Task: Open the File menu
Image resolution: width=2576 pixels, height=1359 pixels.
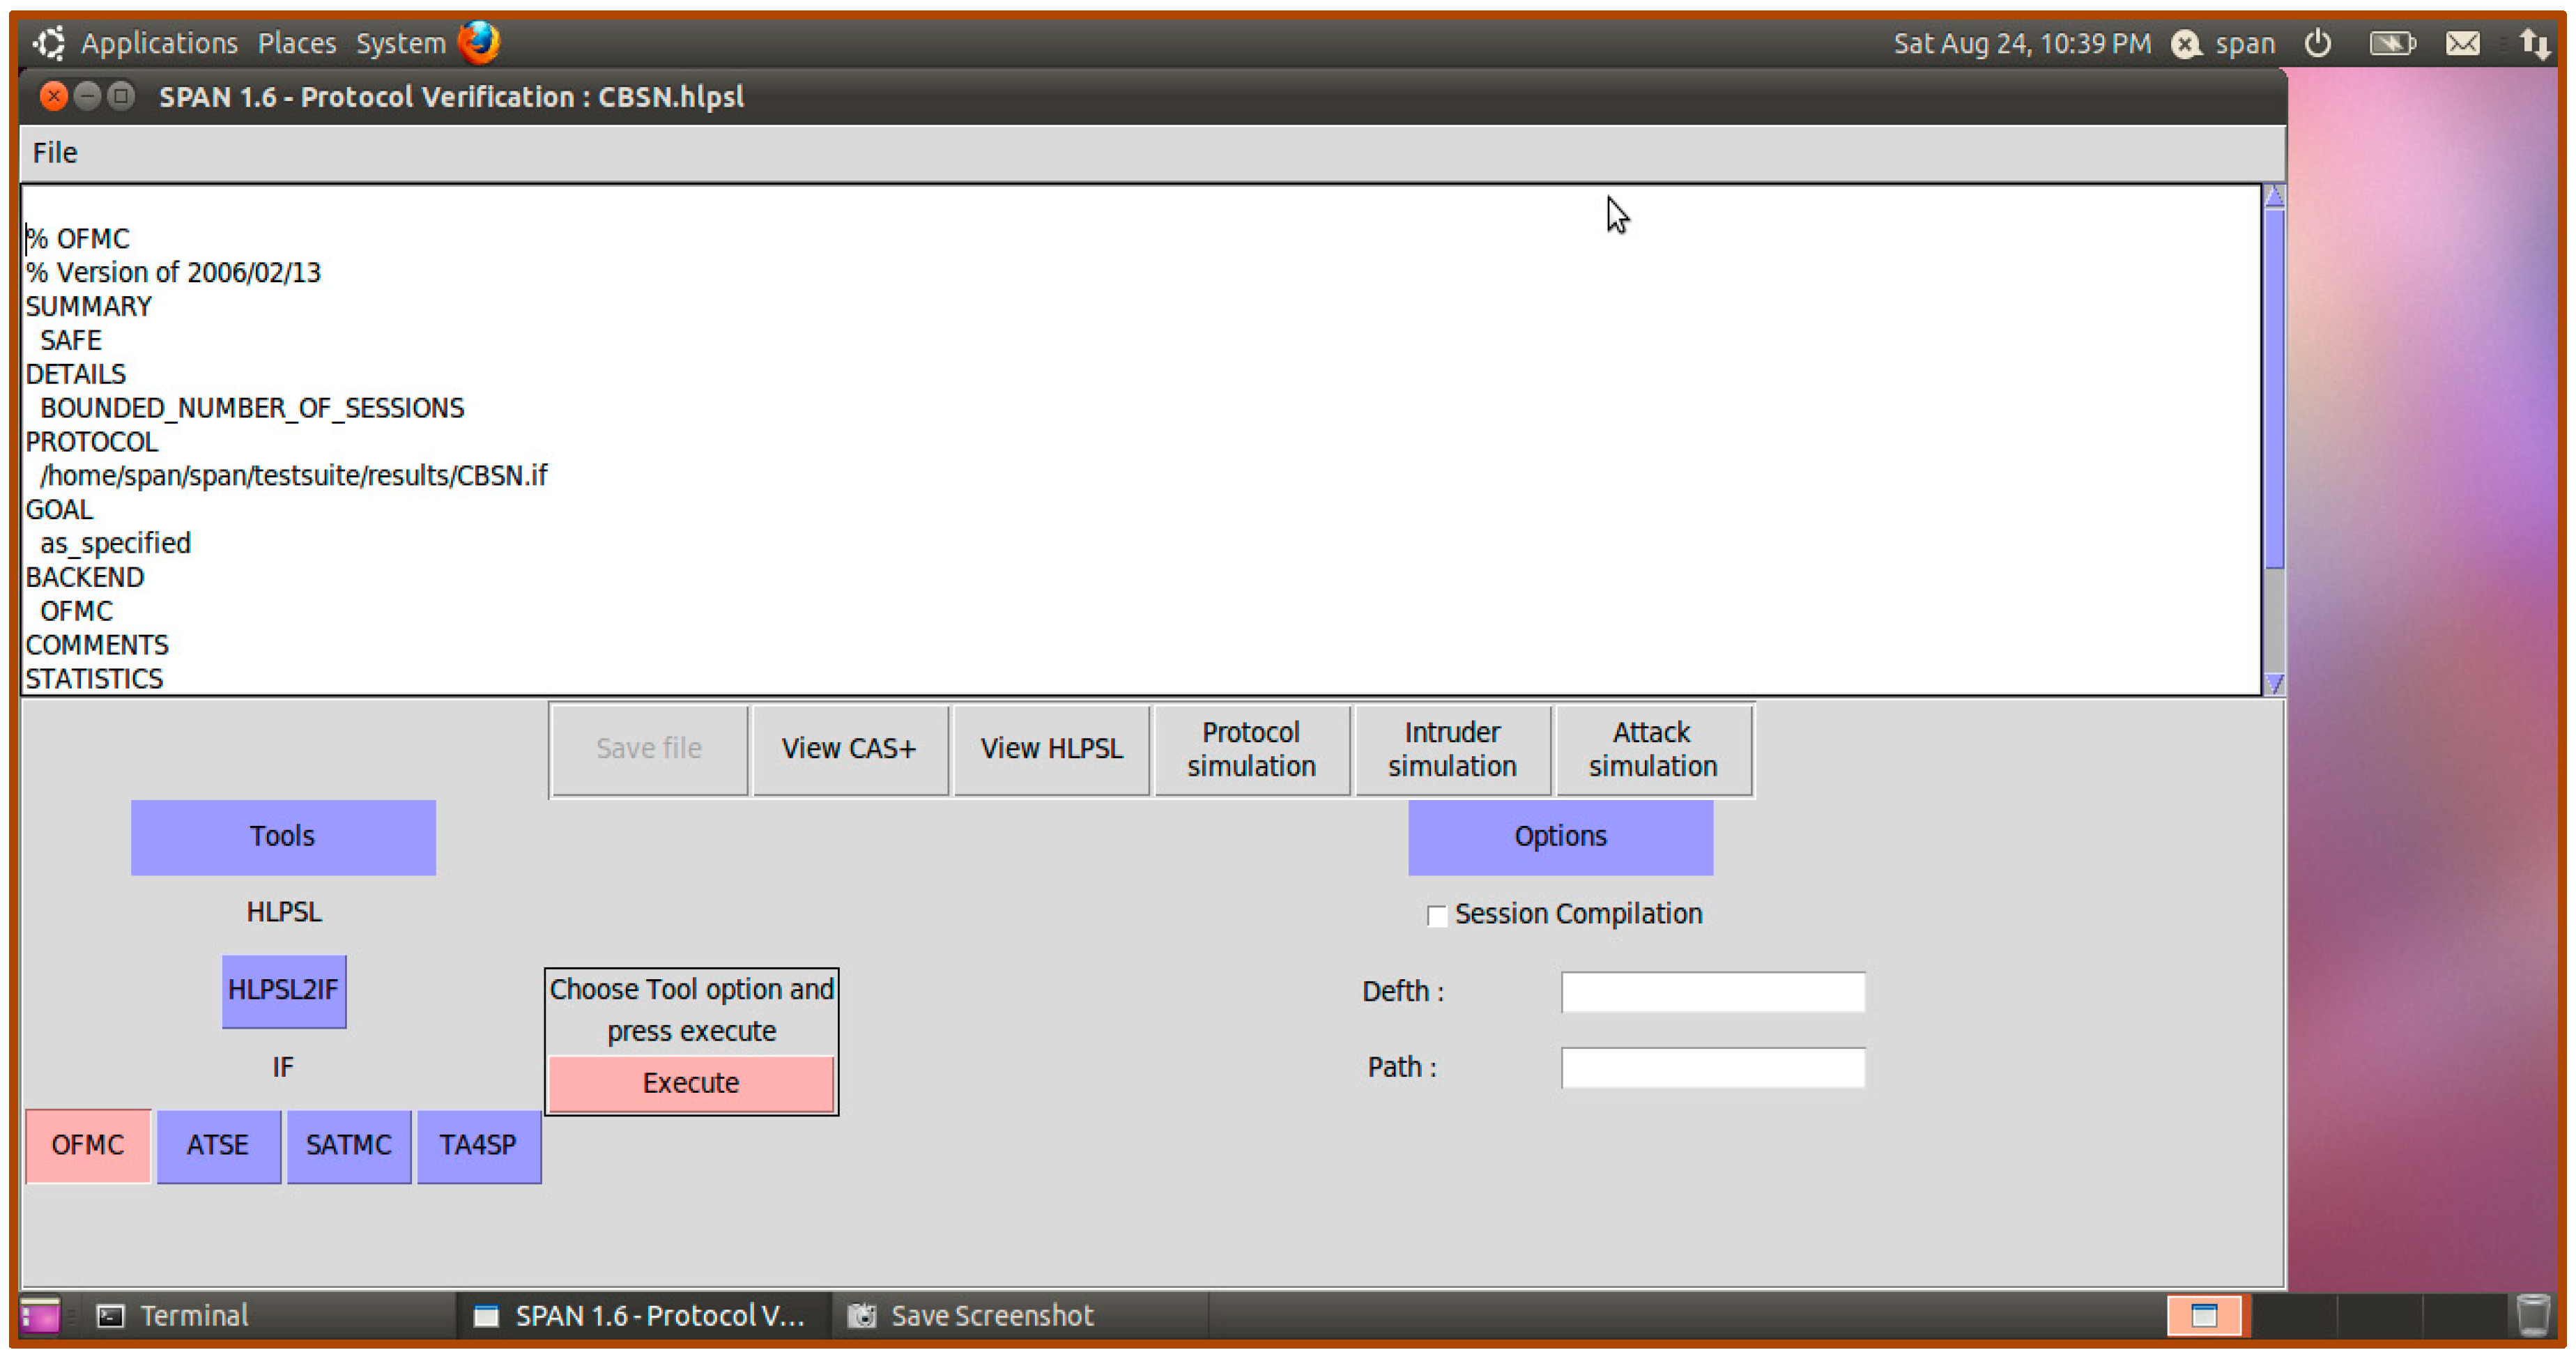Action: 55,153
